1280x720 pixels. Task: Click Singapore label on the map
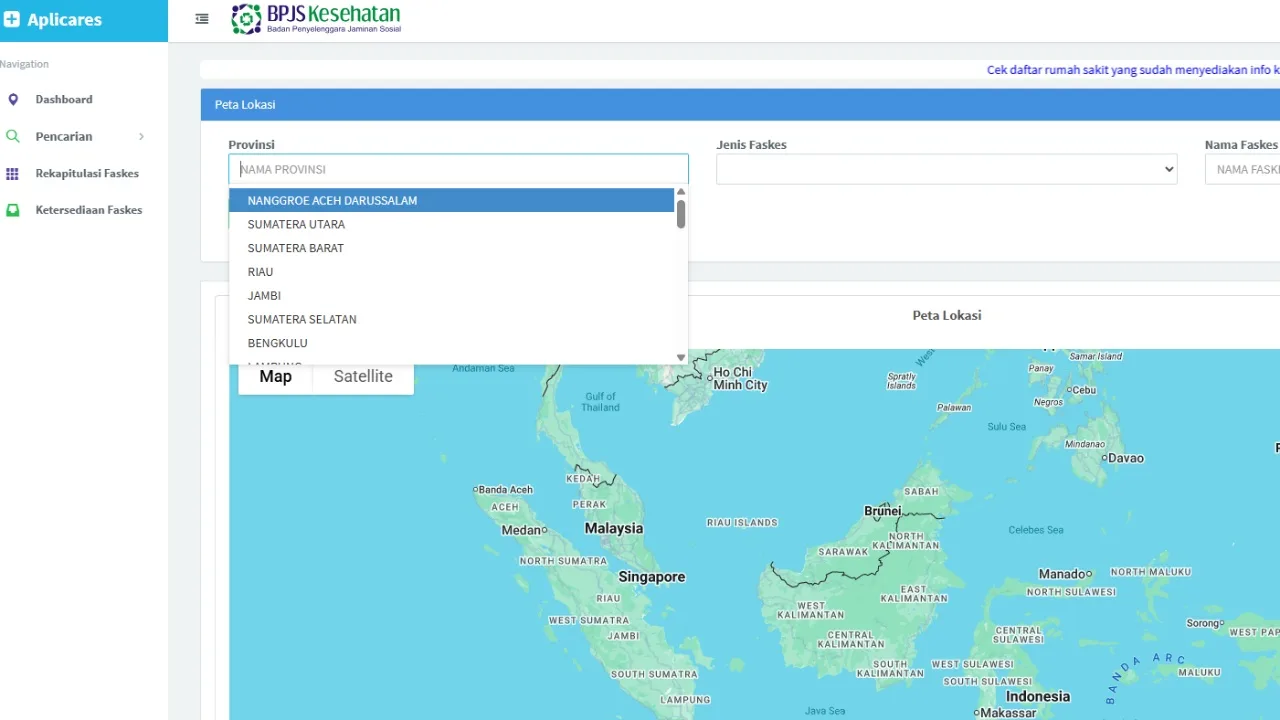tap(652, 577)
